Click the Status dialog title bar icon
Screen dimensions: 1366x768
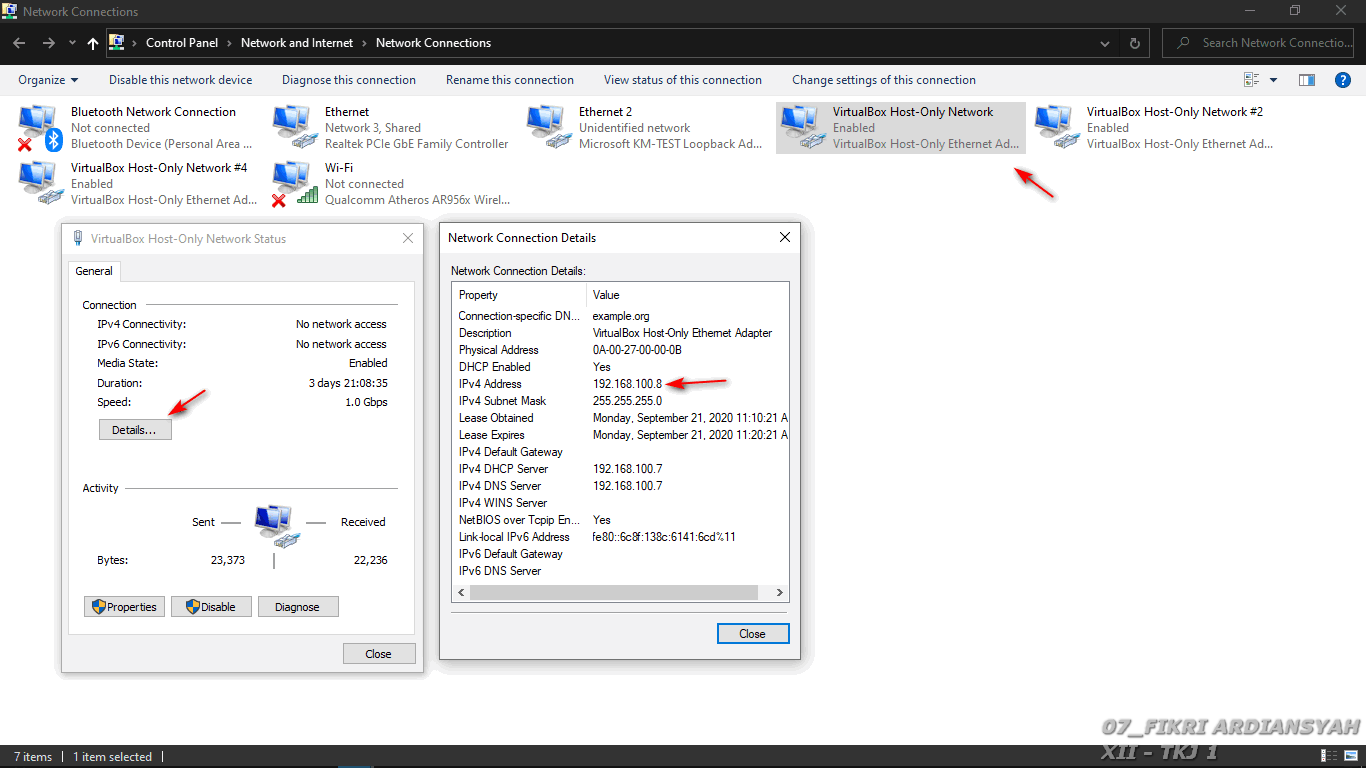[x=78, y=239]
